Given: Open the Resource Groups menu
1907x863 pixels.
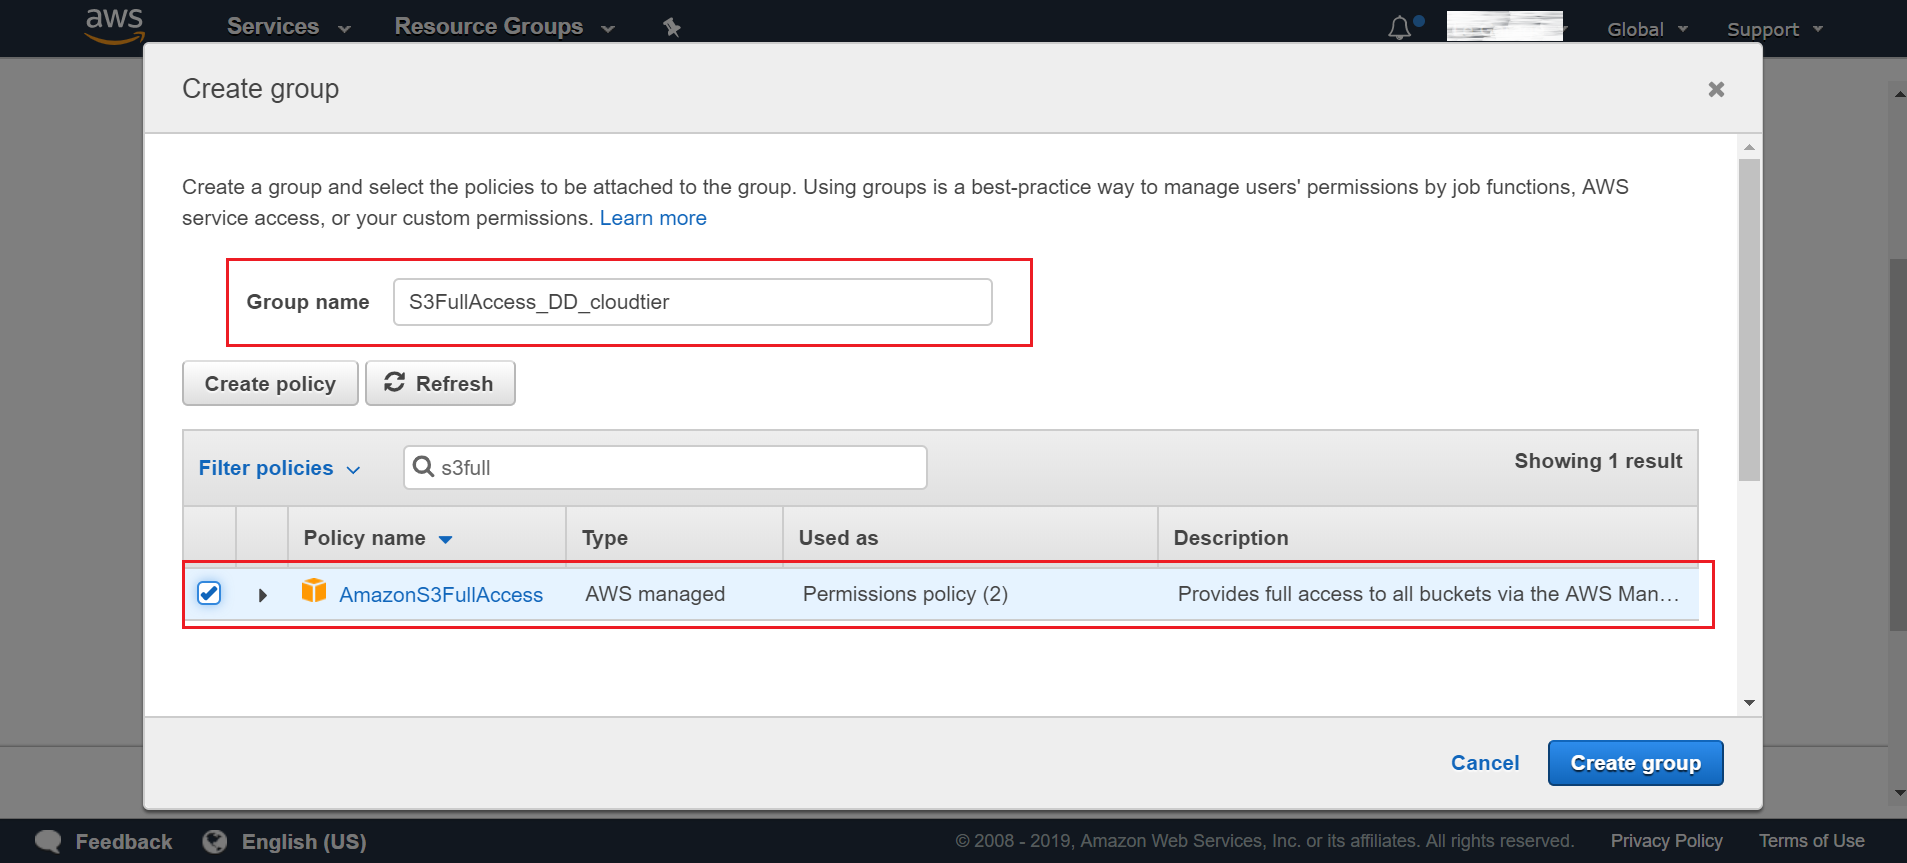Looking at the screenshot, I should pyautogui.click(x=504, y=27).
